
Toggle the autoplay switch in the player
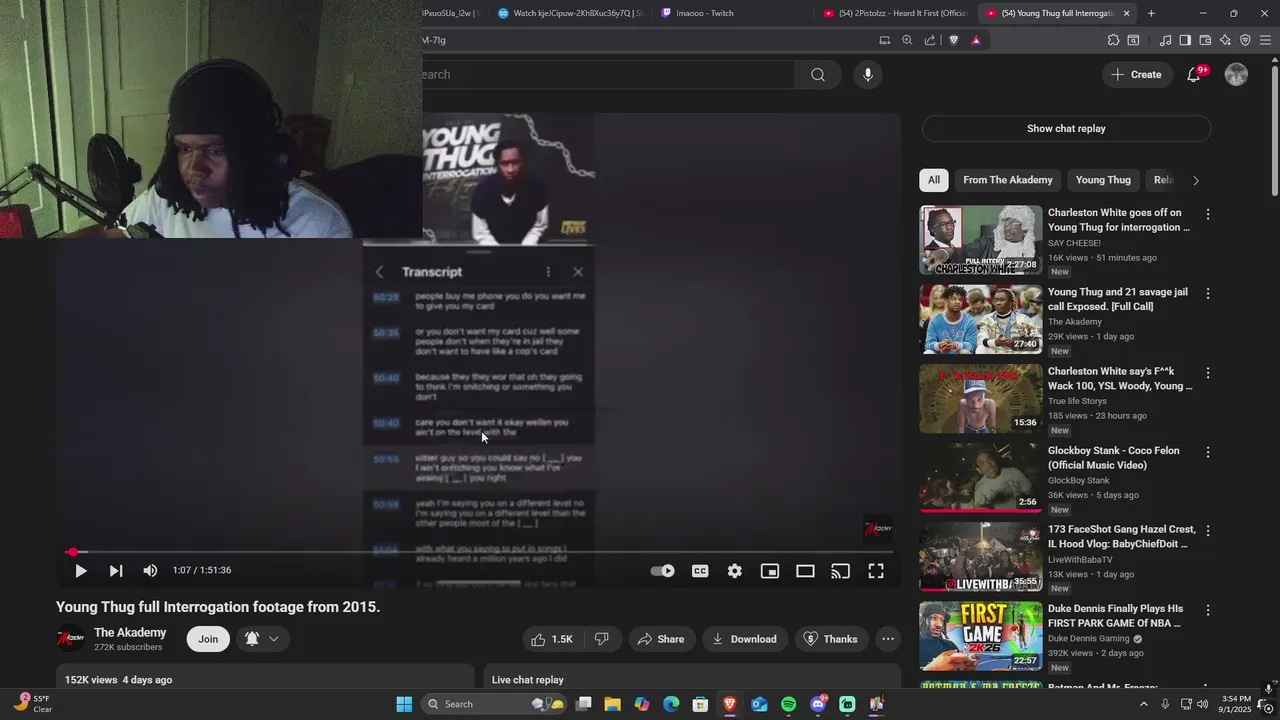[662, 571]
